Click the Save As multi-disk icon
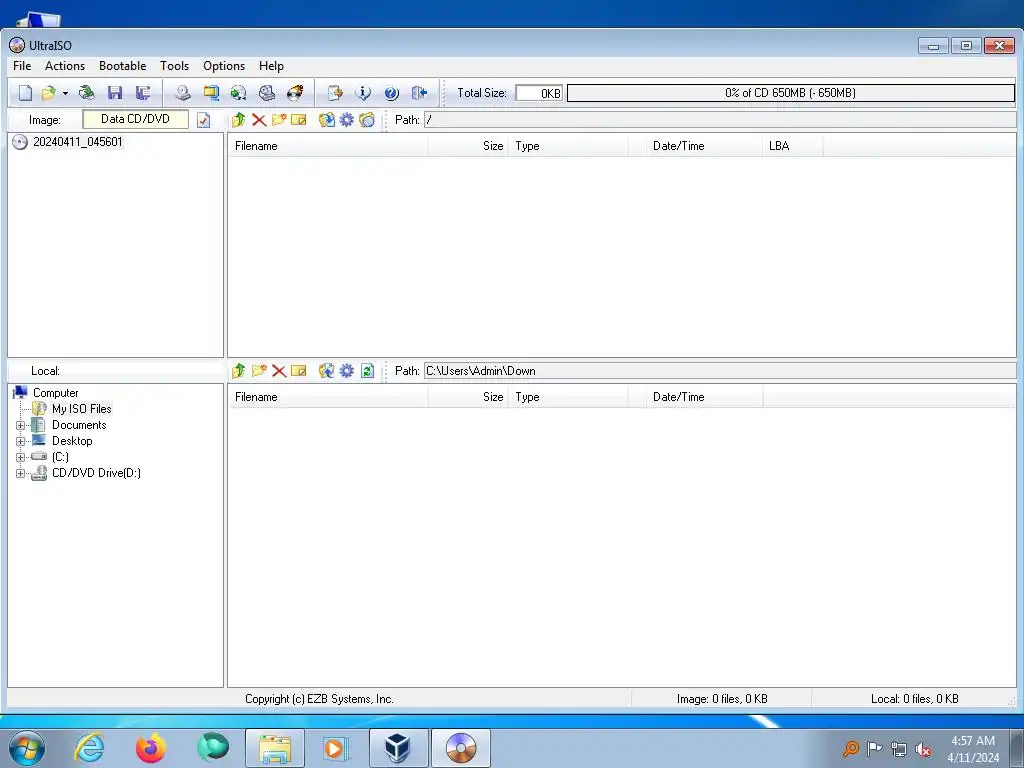The image size is (1024, 768). click(x=143, y=93)
